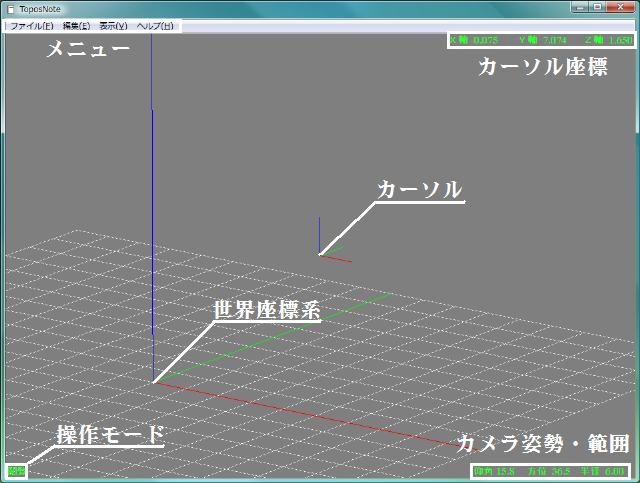
Task: Click the green operation mode indicator
Action: click(16, 471)
